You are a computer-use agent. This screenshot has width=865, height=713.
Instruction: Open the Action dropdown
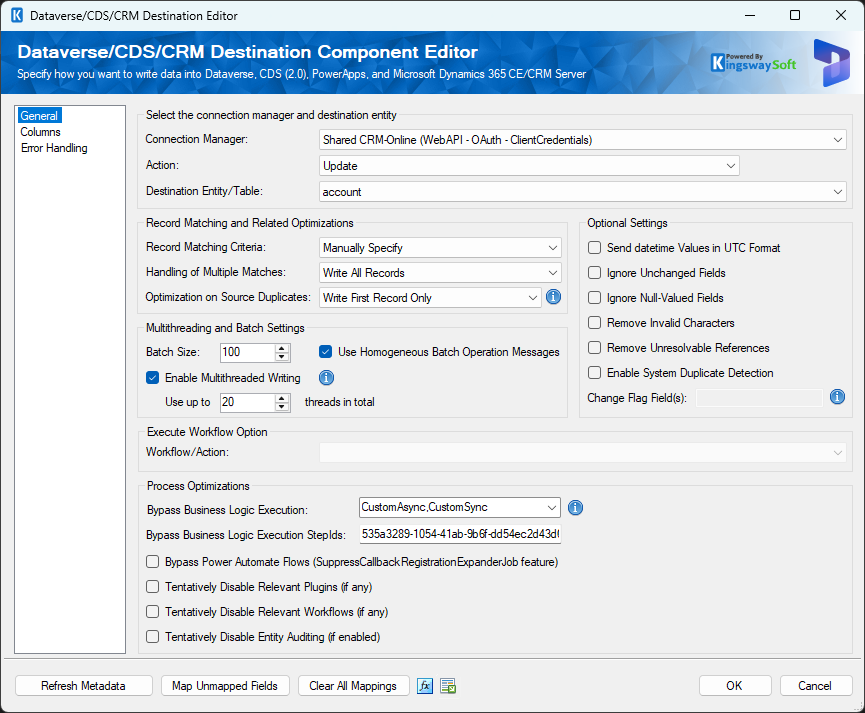click(731, 165)
